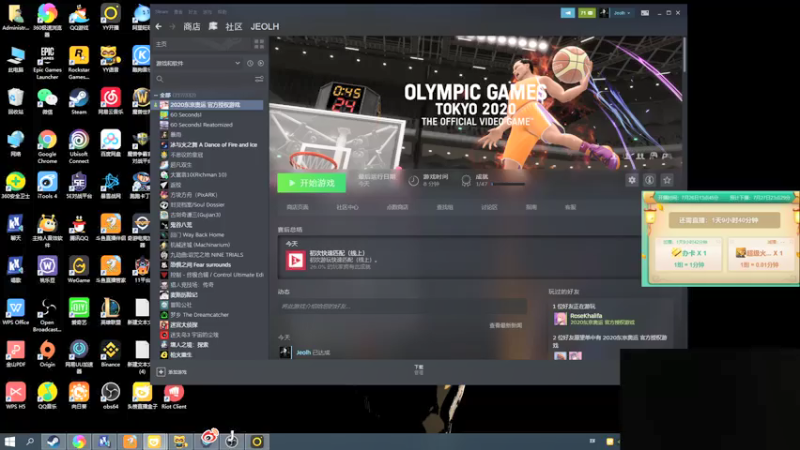The height and width of the screenshot is (450, 800).
Task: Open Steam desktop shortcut icon
Action: (79, 101)
